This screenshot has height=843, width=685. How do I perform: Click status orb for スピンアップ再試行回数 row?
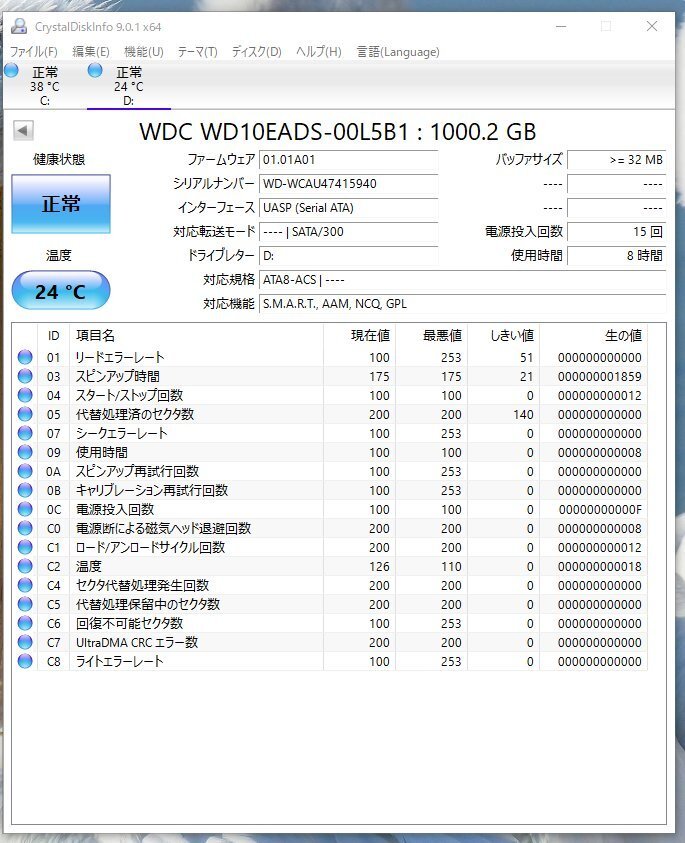(x=25, y=471)
